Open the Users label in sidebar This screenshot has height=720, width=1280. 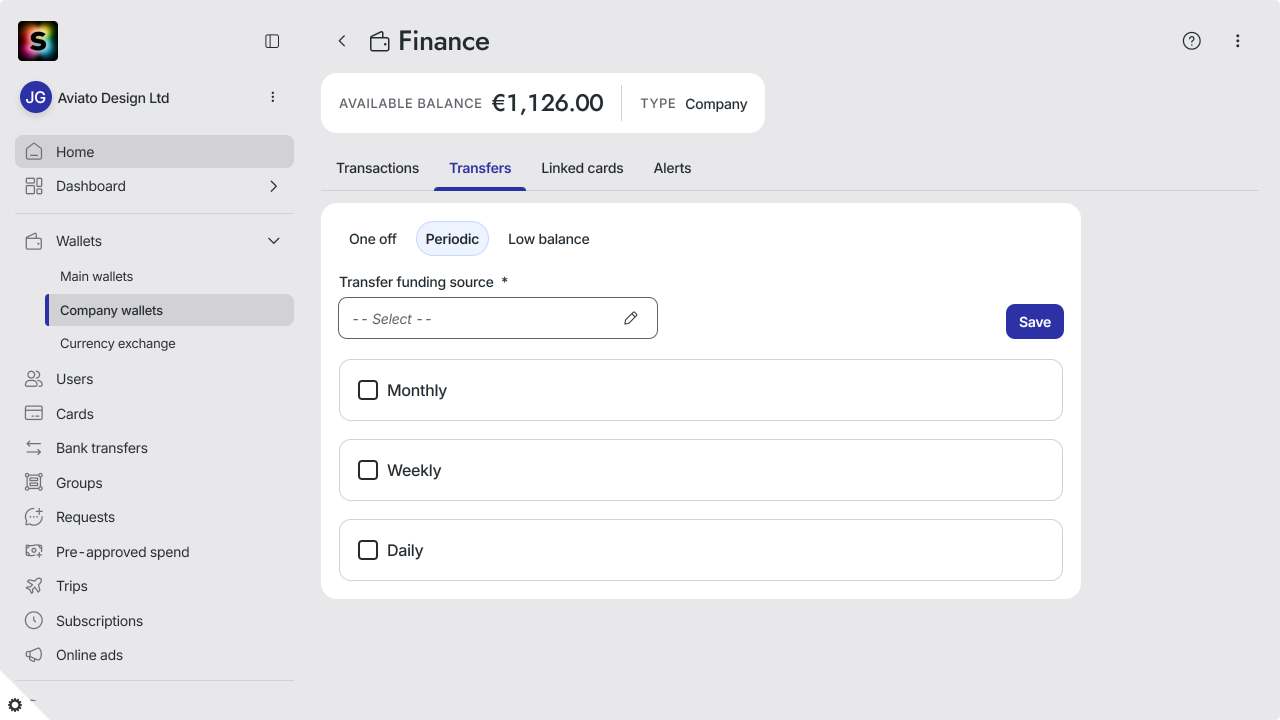(74, 379)
